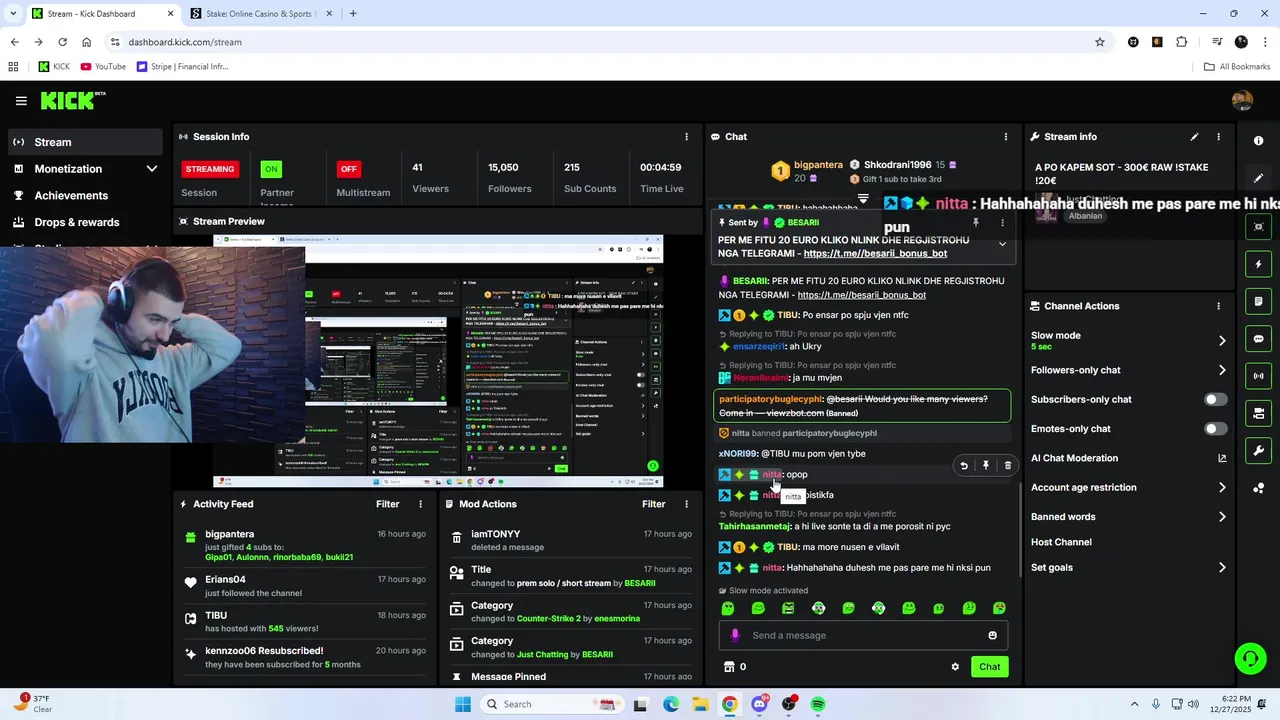Reply to nitta's opop message with arrow icon
The width and height of the screenshot is (1280, 720).
964,465
